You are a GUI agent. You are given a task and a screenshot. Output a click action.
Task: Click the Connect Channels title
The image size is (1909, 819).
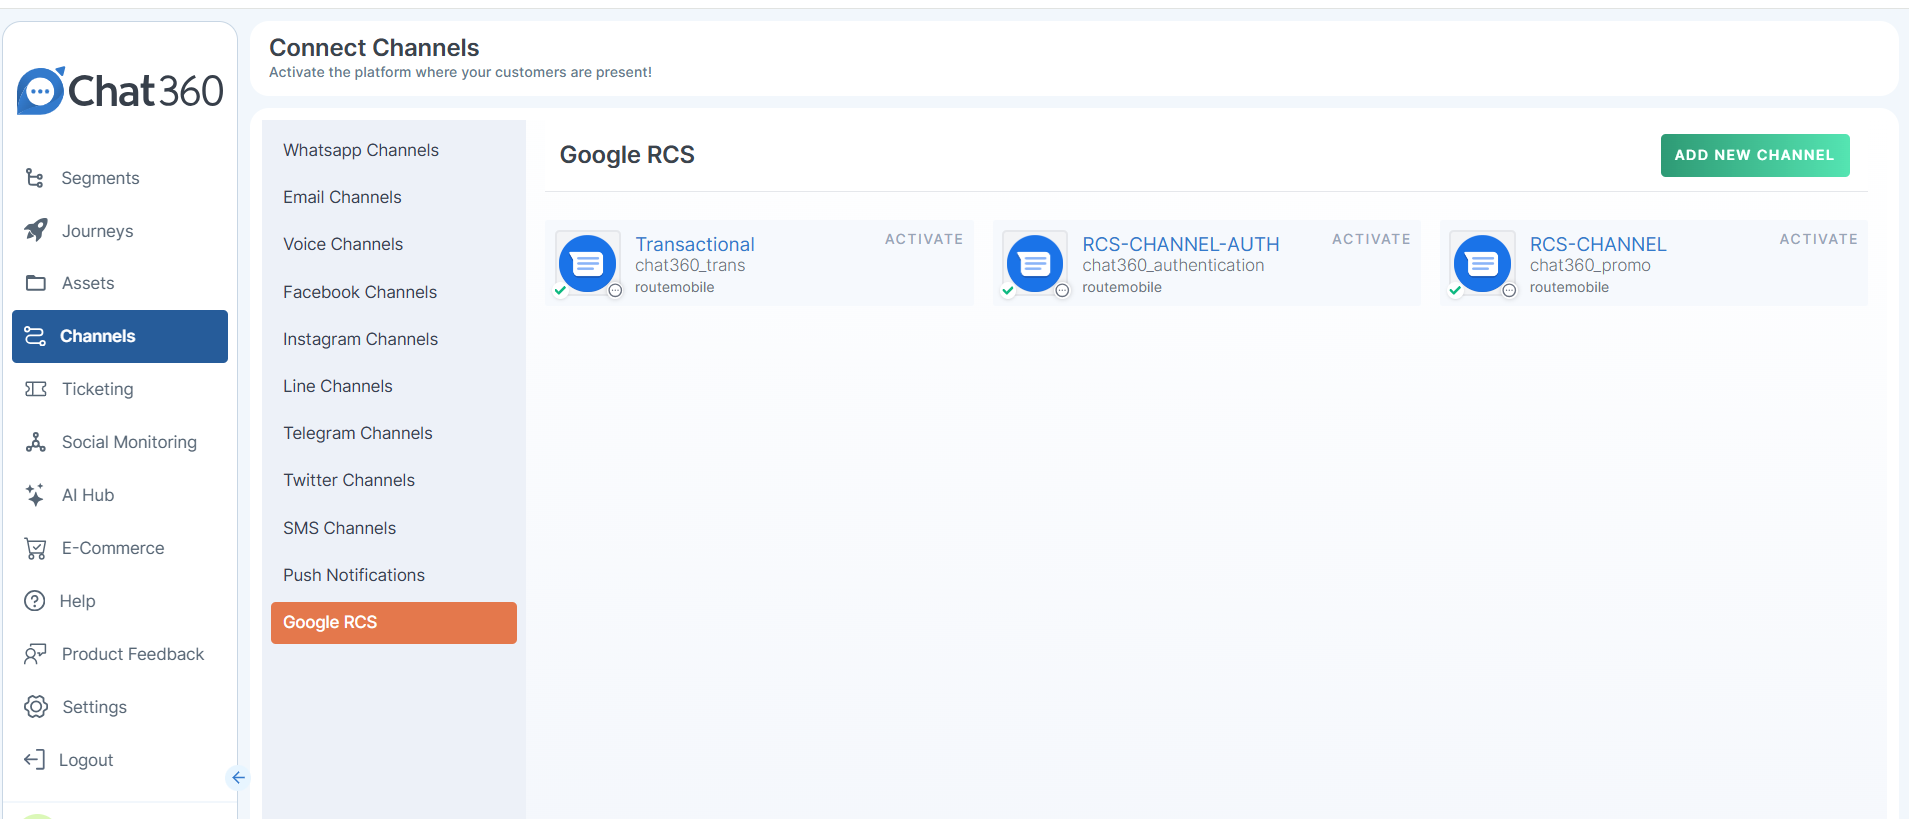click(x=374, y=47)
